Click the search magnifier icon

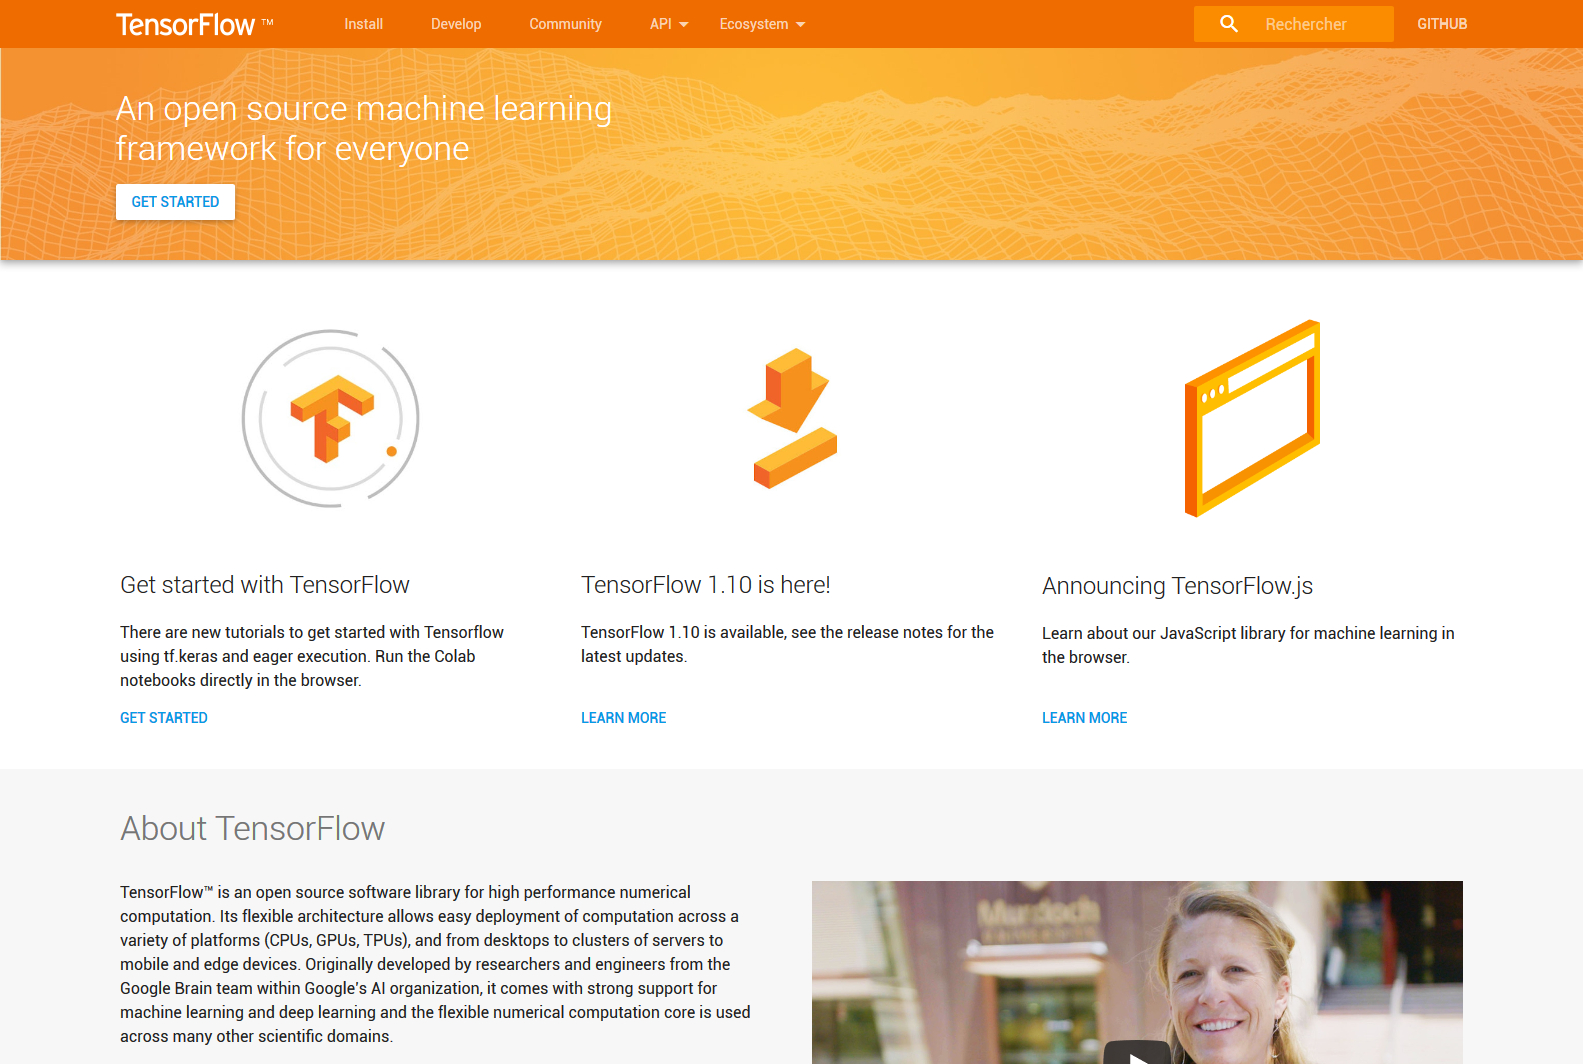click(1229, 24)
